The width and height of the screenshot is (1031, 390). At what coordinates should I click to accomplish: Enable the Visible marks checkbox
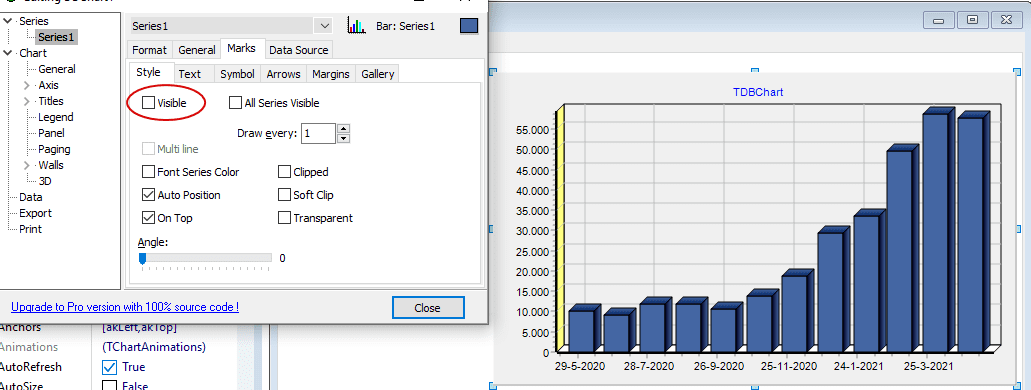(149, 103)
